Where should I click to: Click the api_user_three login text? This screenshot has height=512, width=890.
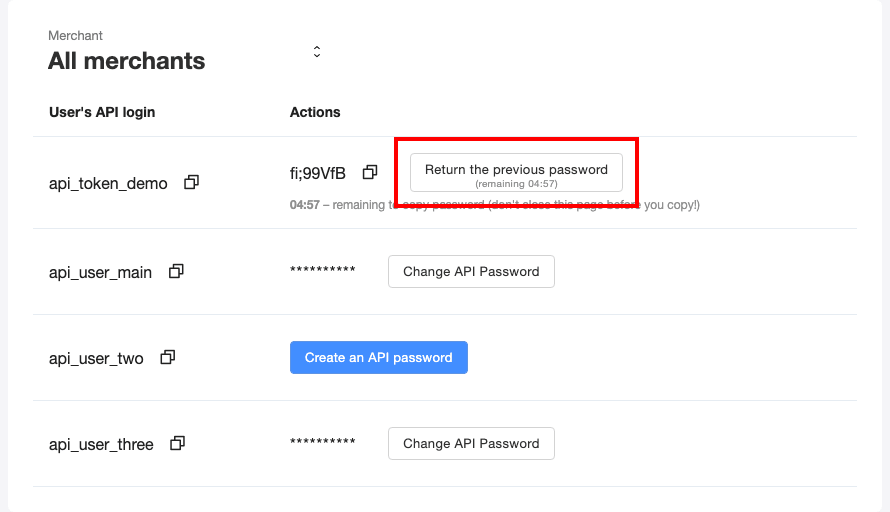(101, 444)
